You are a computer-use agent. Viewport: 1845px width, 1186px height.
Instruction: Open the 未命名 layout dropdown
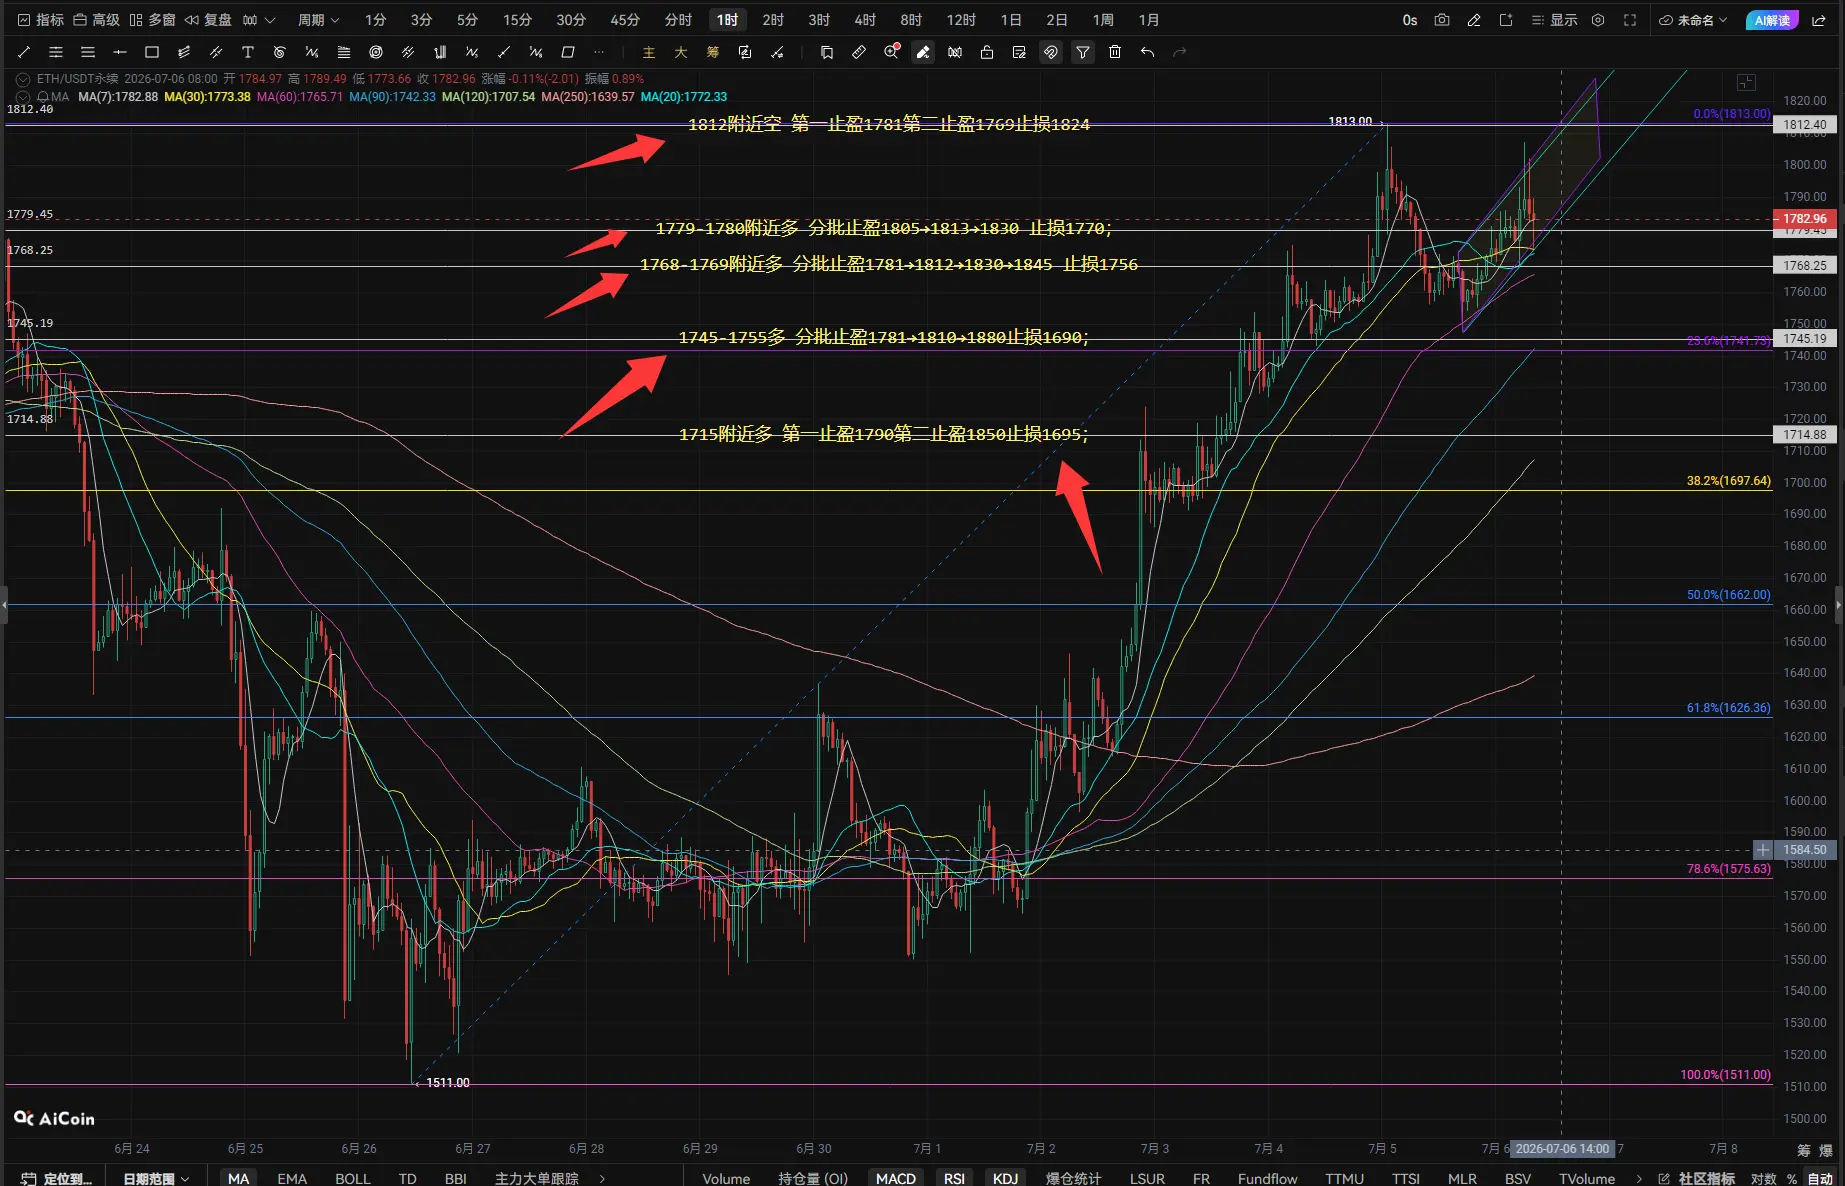point(1693,20)
